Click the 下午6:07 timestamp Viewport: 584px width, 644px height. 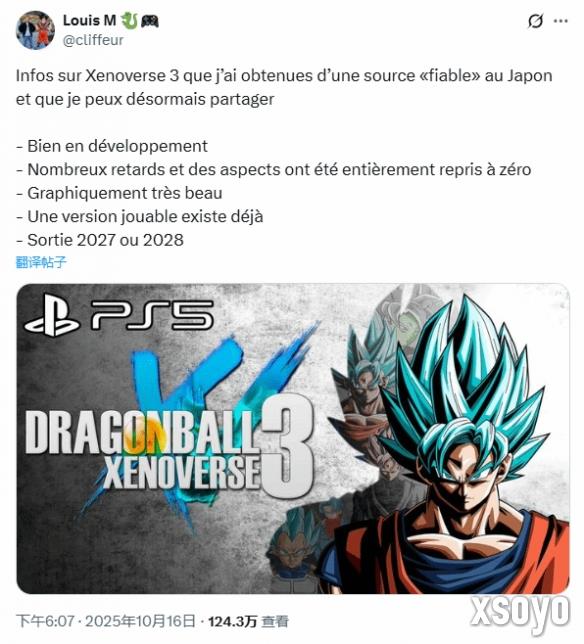[x=45, y=621]
